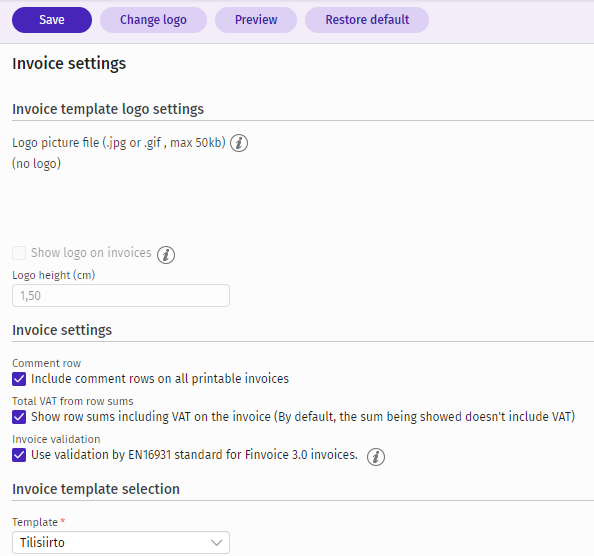Viewport: 594px width, 556px height.
Task: Click the Change logo button
Action: coord(153,20)
